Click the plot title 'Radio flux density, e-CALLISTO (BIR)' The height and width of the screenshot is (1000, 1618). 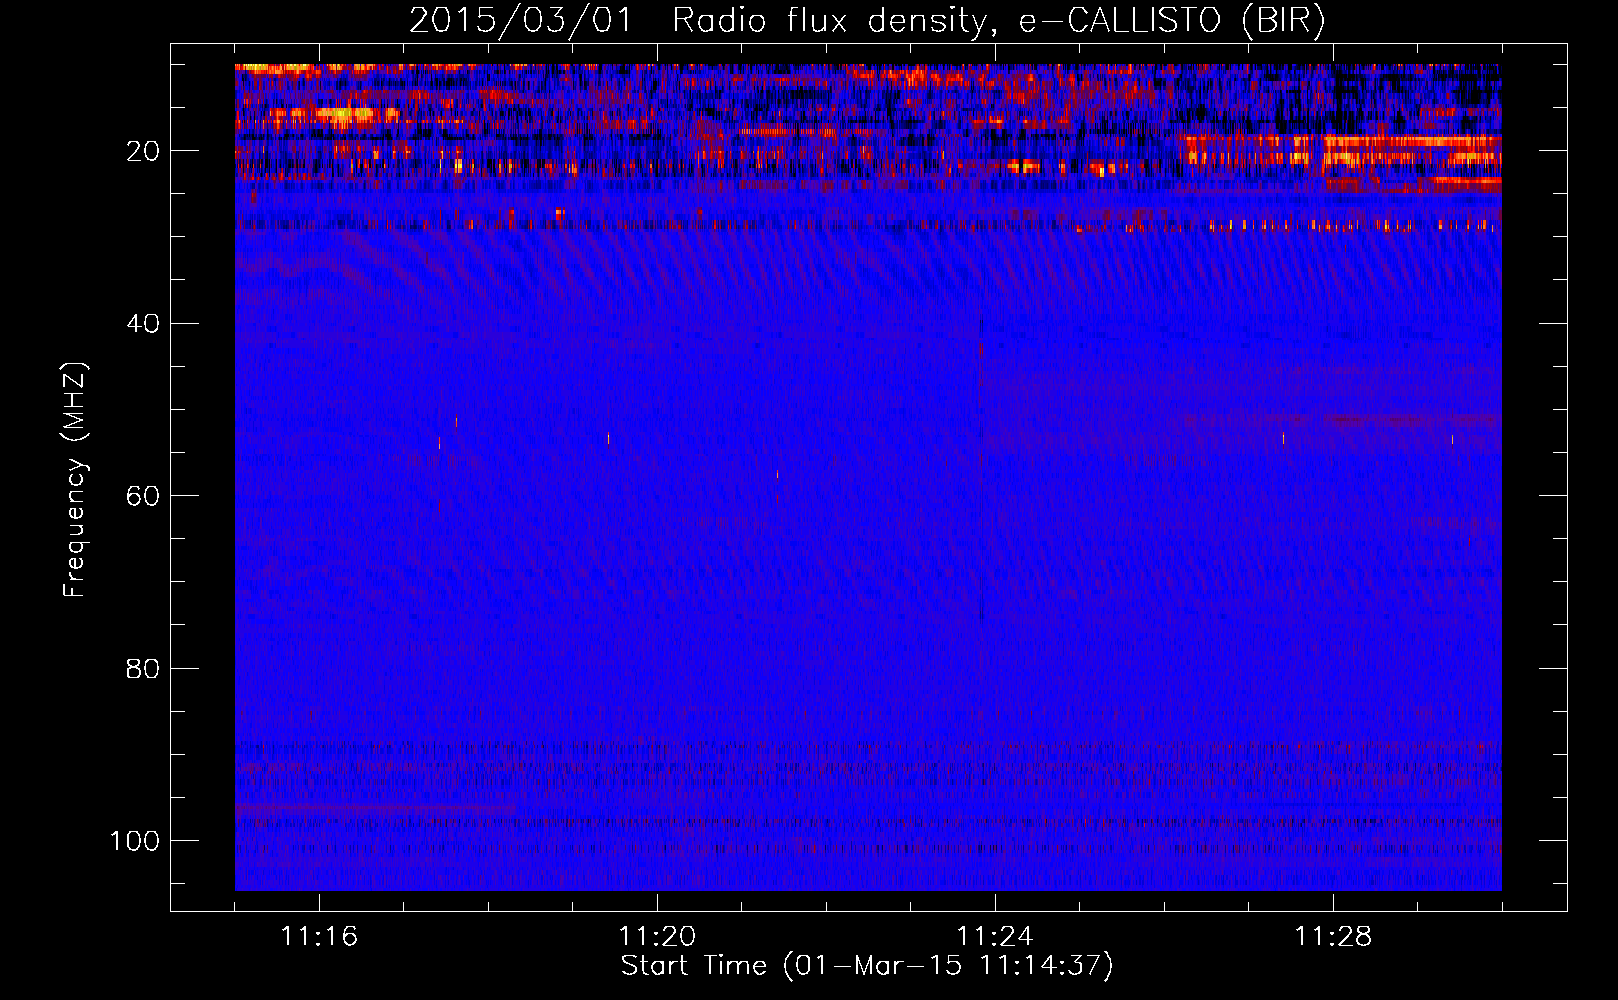pos(998,21)
